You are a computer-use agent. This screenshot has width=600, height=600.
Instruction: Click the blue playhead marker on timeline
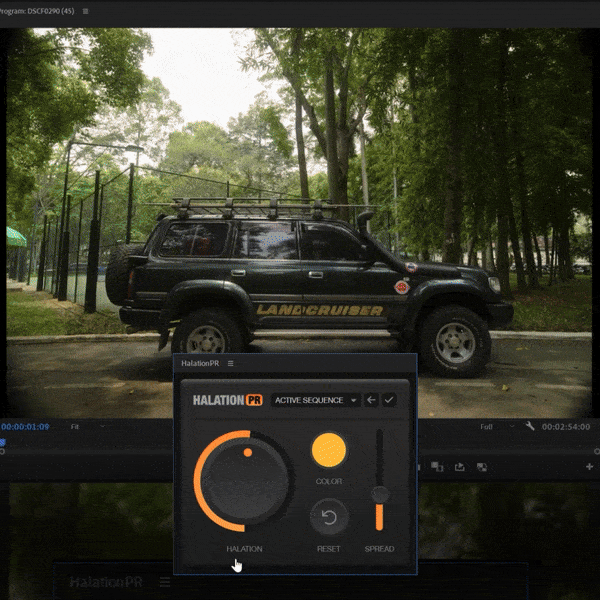point(3,442)
